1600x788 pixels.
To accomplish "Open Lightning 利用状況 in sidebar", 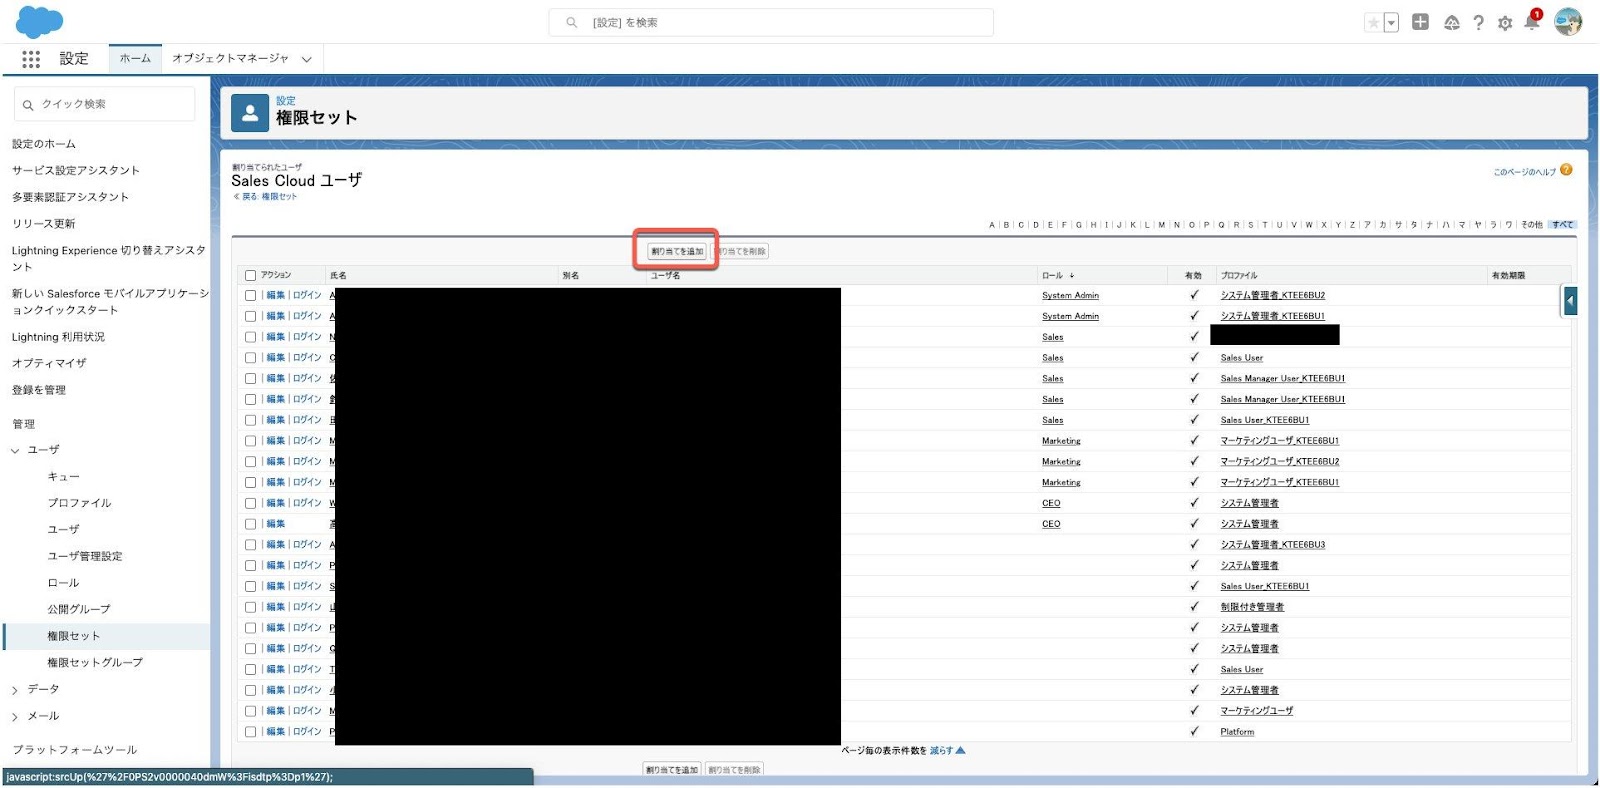I will tap(58, 338).
